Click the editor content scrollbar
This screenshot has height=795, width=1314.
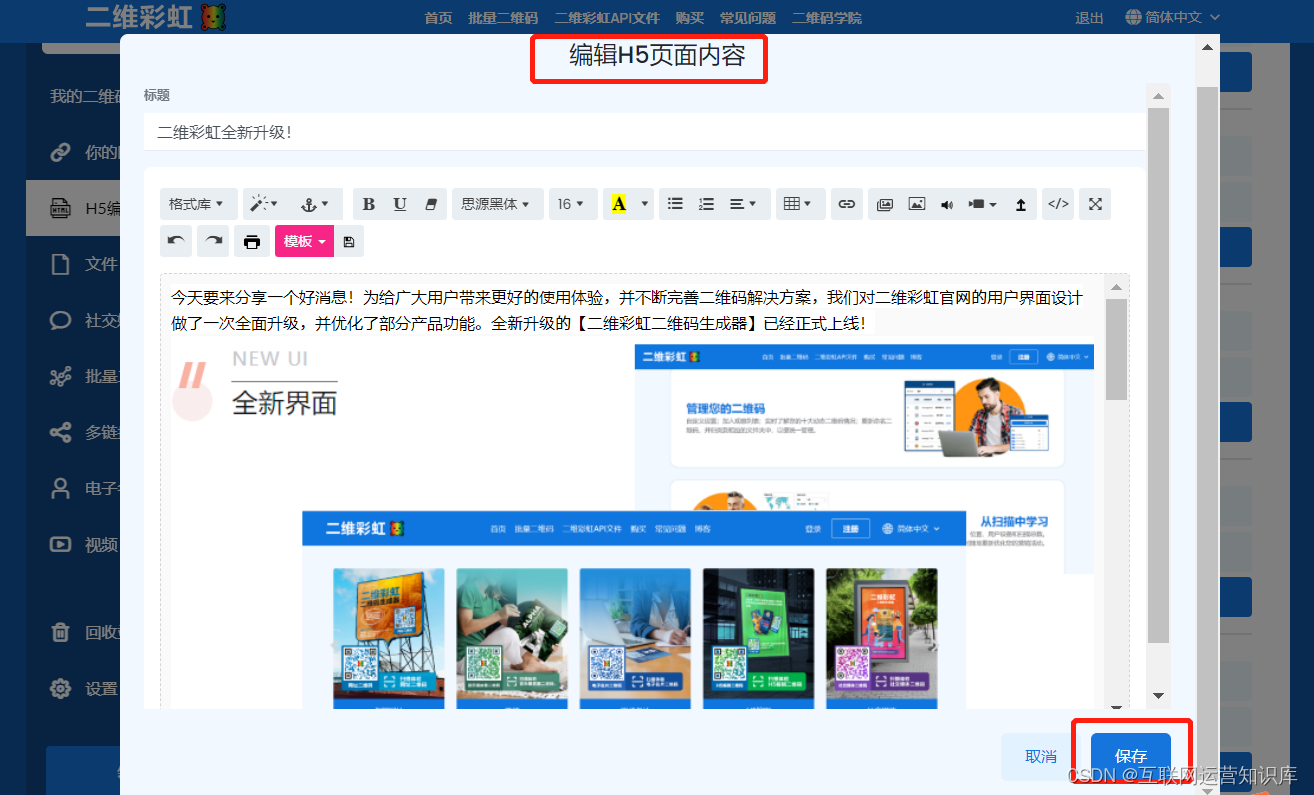point(1117,350)
